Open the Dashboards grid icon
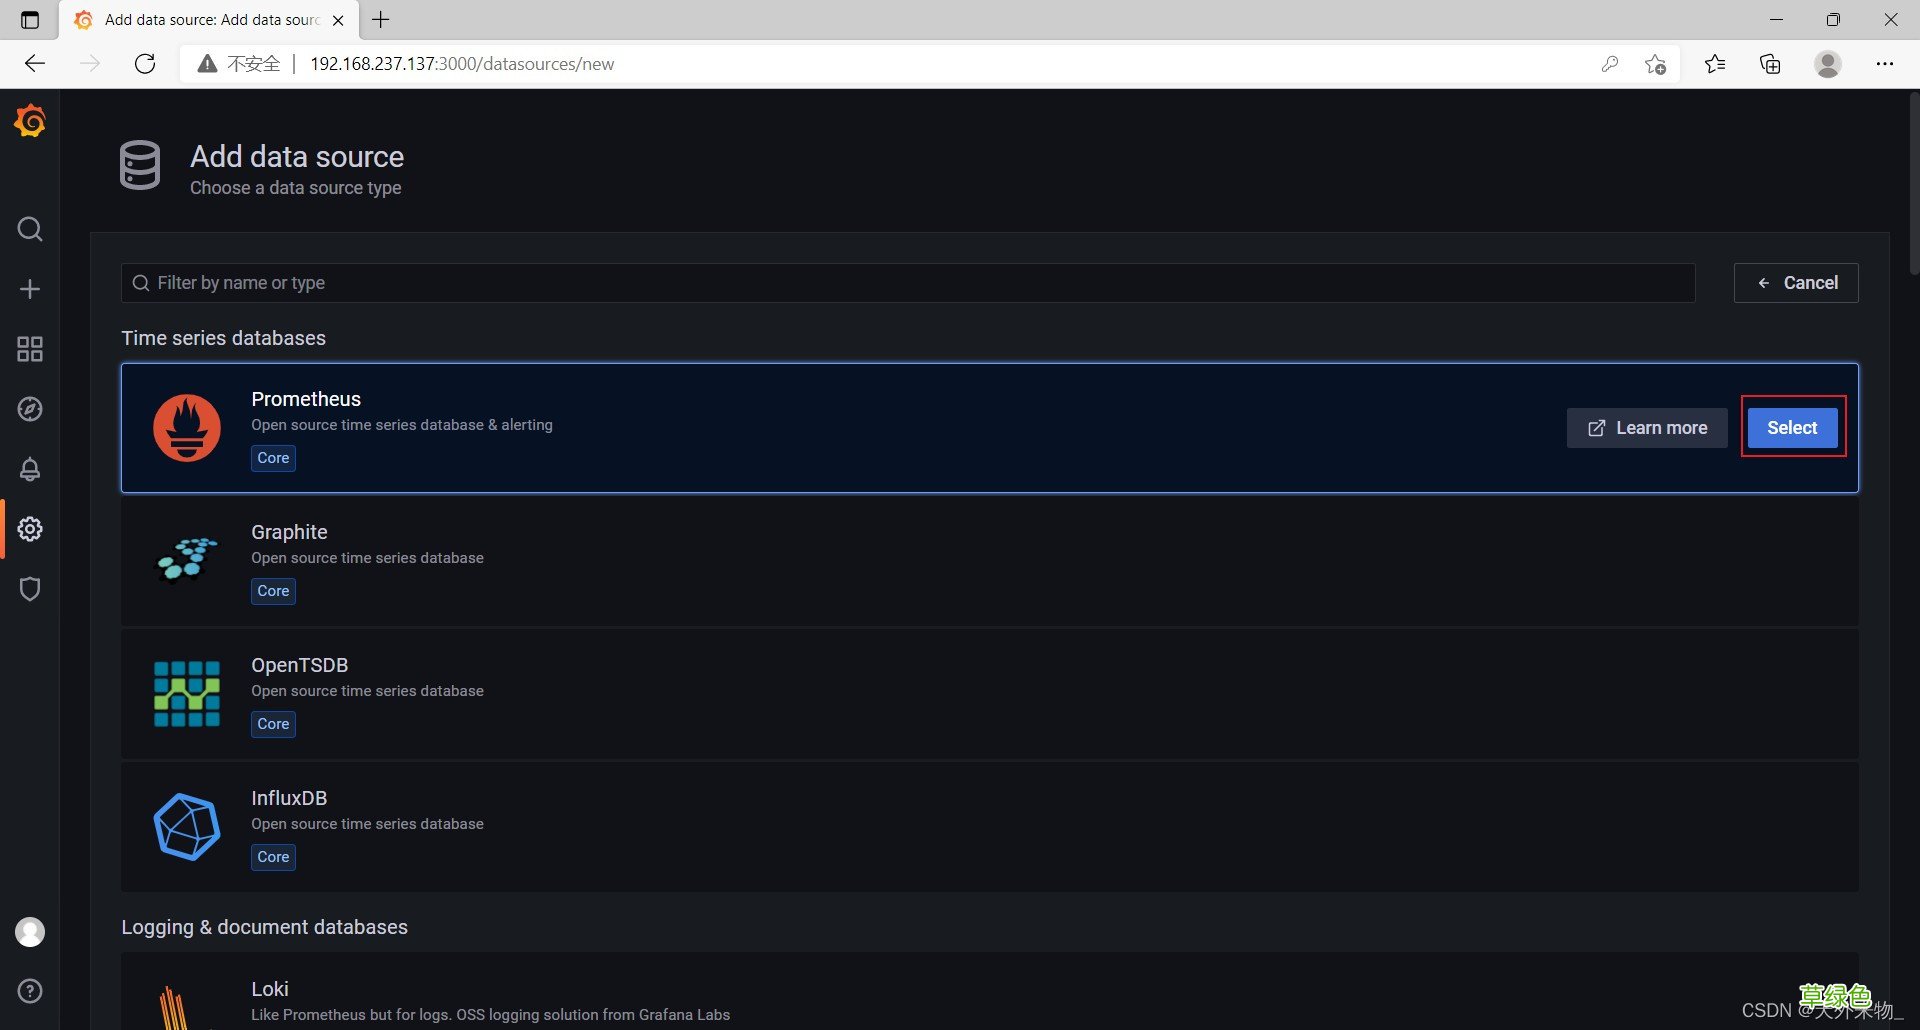 [x=30, y=349]
